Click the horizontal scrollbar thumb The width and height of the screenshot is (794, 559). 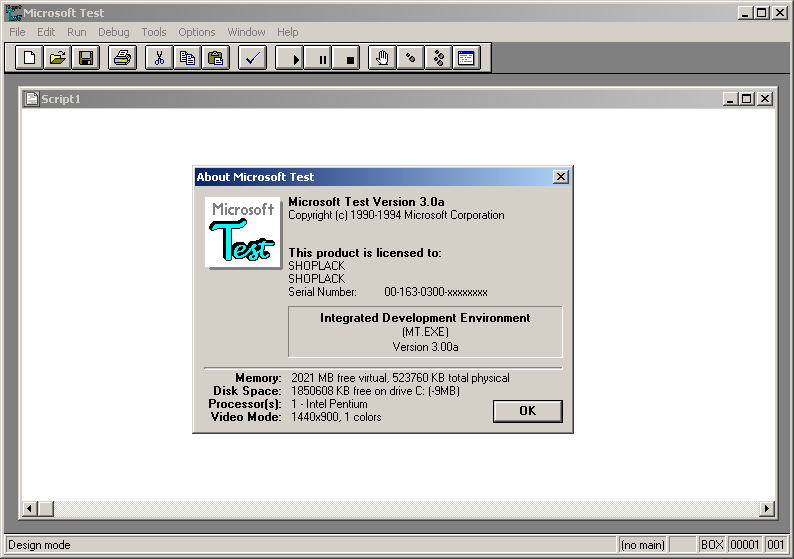[46, 508]
